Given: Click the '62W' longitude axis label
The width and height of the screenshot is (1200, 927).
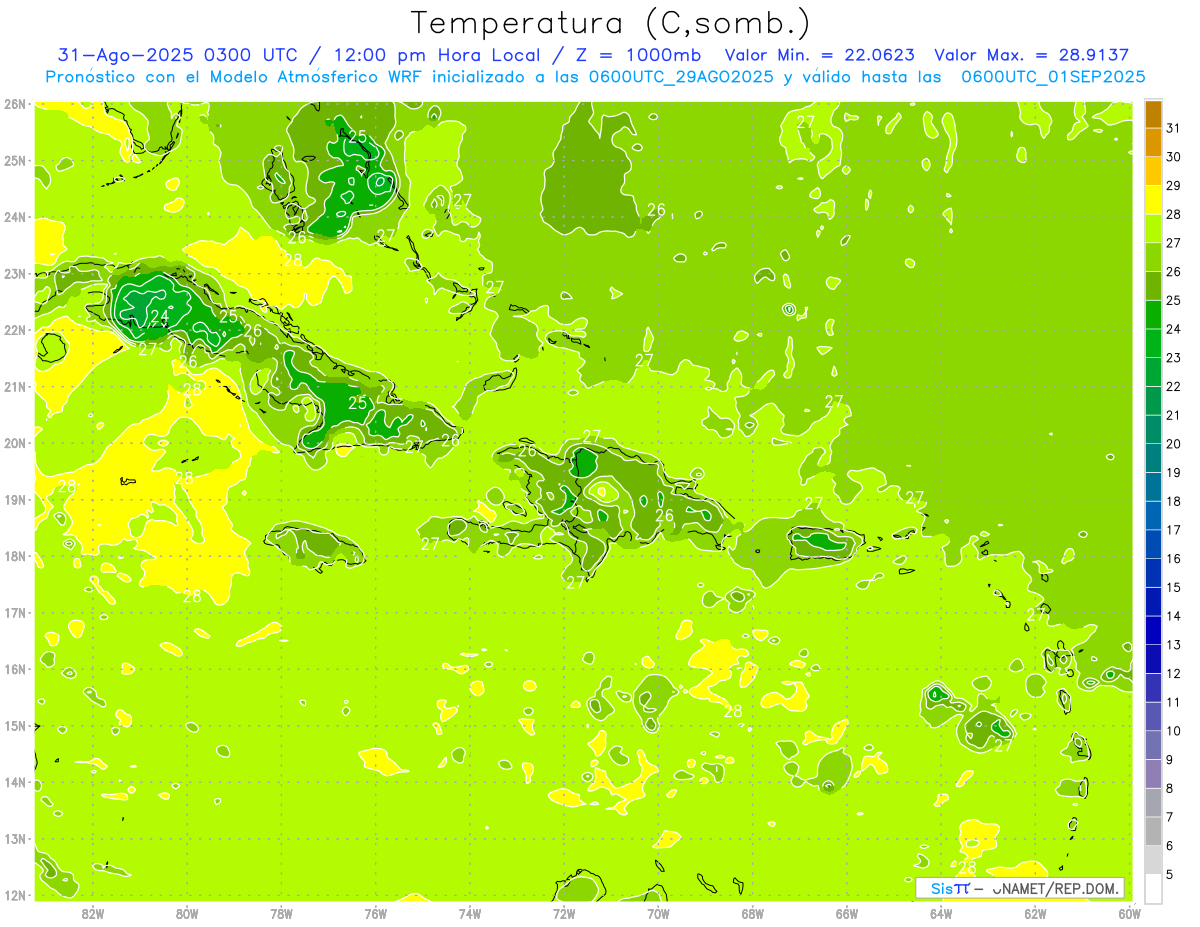Looking at the screenshot, I should pos(1035,913).
